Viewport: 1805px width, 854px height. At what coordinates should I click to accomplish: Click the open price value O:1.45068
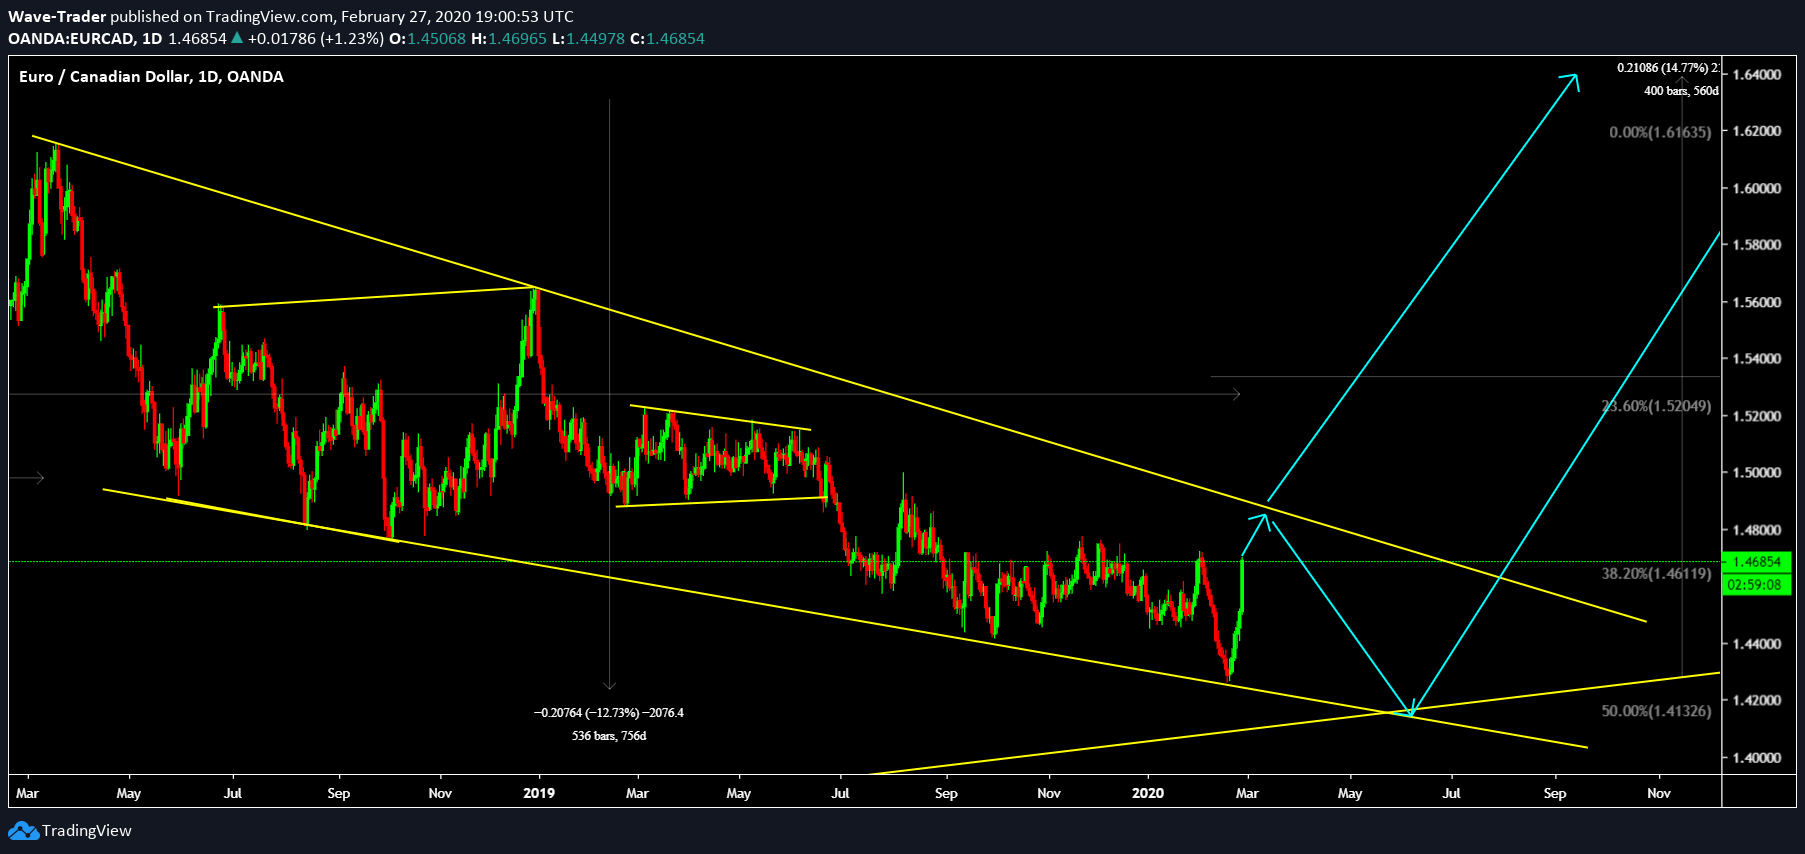[x=427, y=39]
